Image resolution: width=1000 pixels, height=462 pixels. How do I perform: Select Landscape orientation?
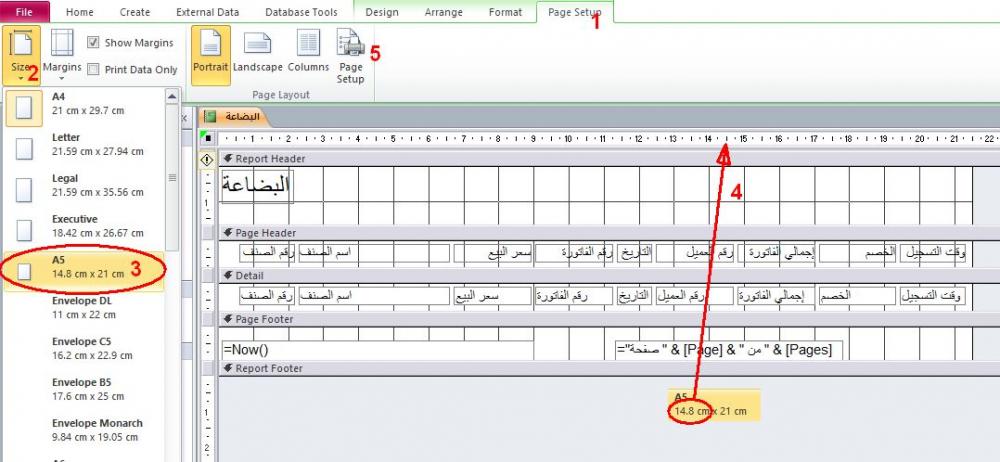tap(258, 51)
